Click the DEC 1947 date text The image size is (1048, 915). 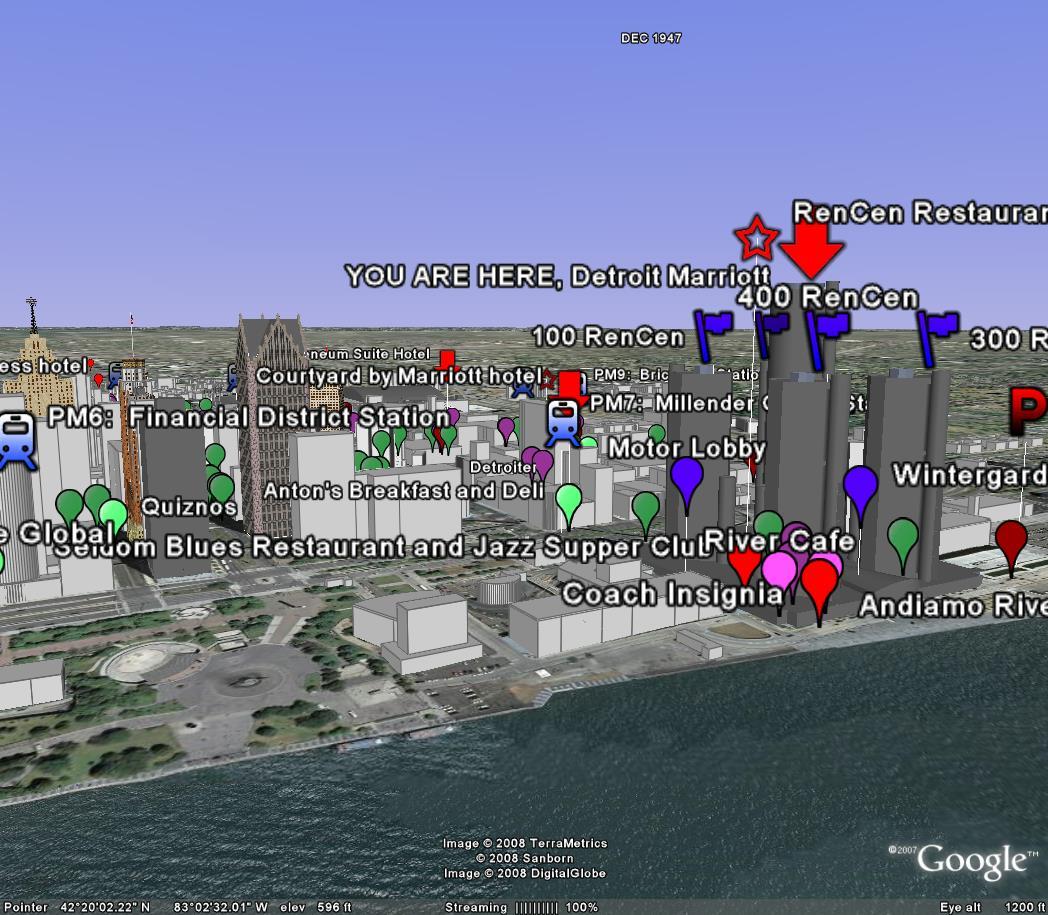[651, 38]
